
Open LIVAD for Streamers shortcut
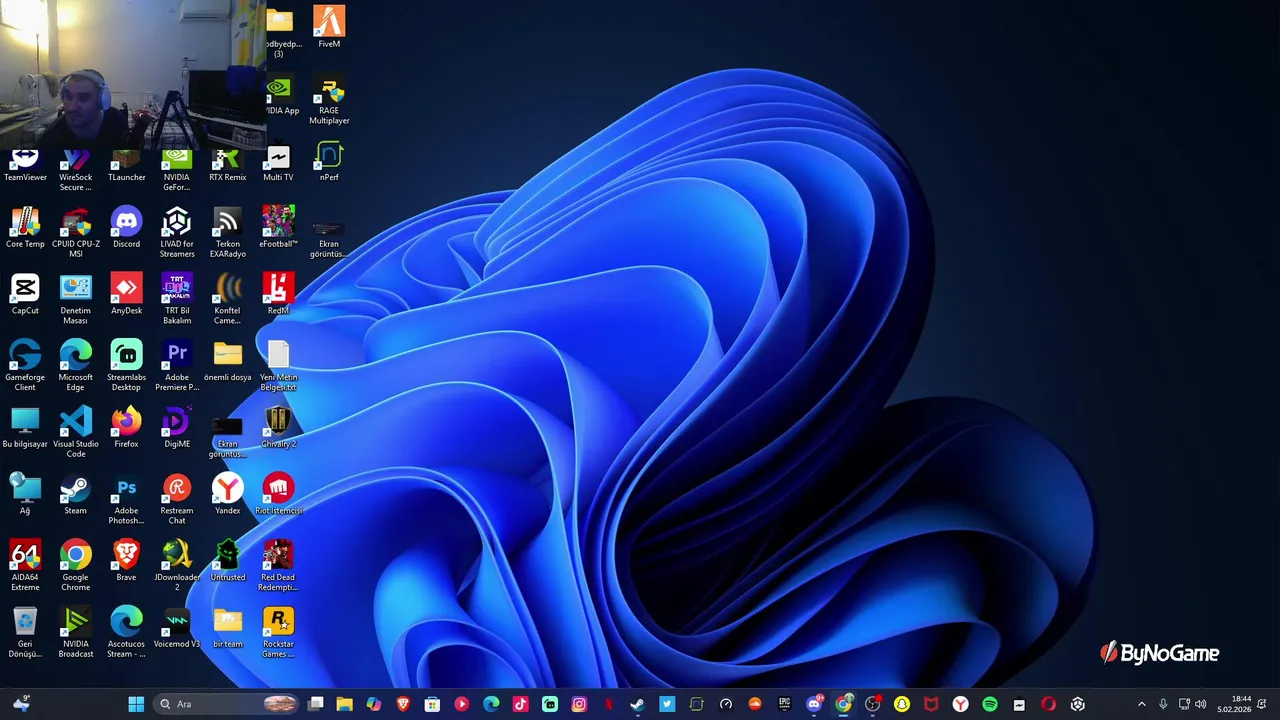tap(177, 233)
